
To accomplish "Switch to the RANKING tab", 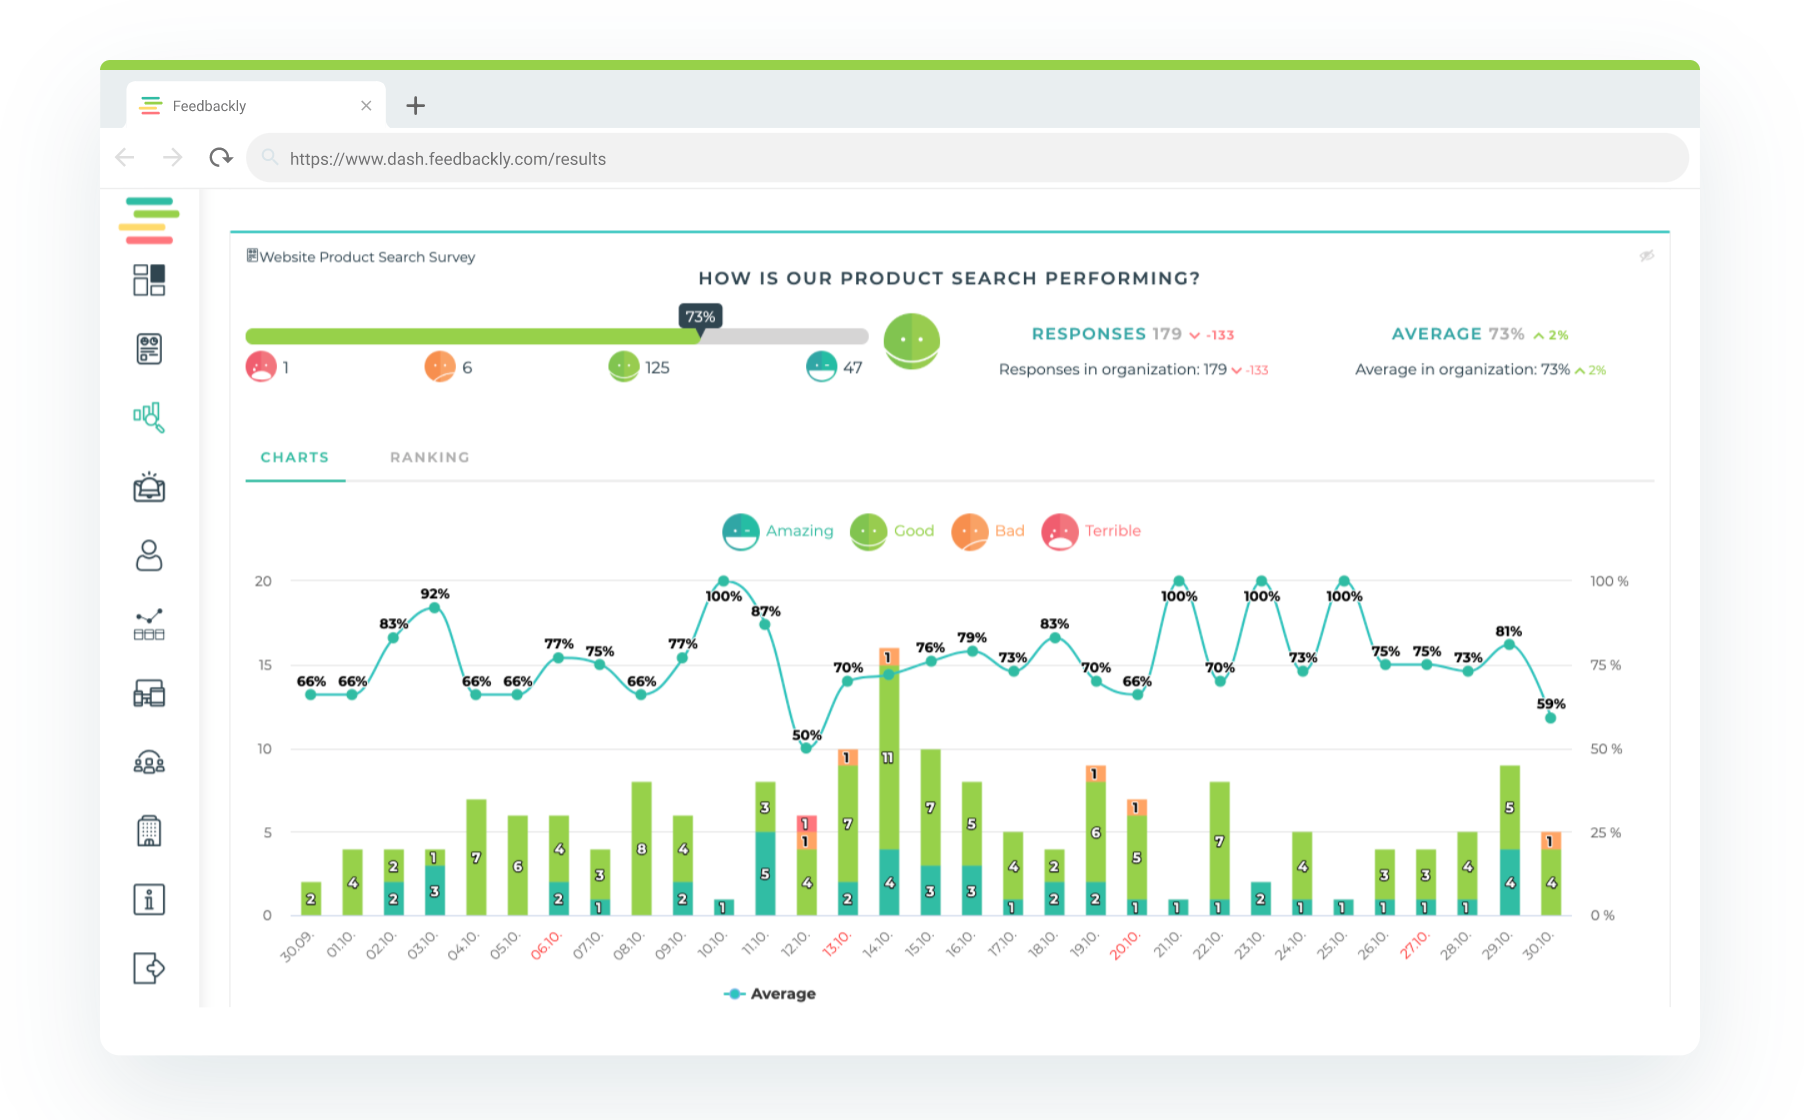I will click(429, 457).
